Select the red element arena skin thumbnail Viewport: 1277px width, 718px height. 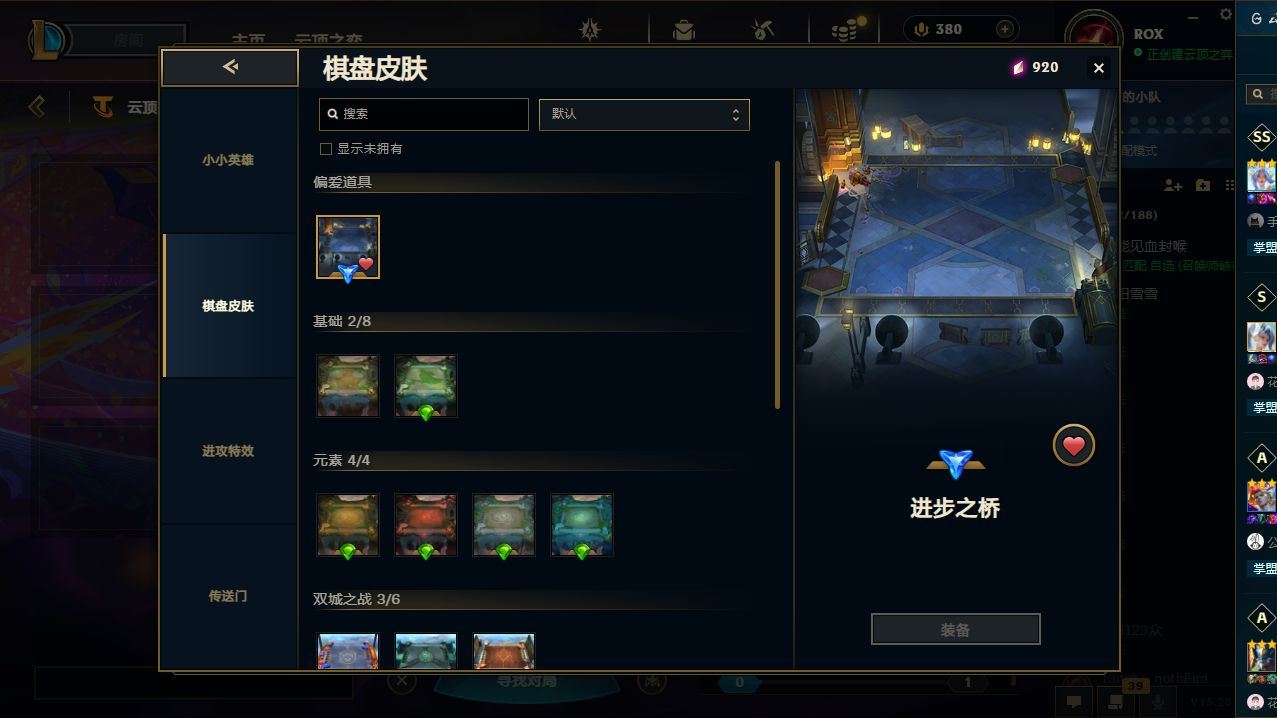426,525
